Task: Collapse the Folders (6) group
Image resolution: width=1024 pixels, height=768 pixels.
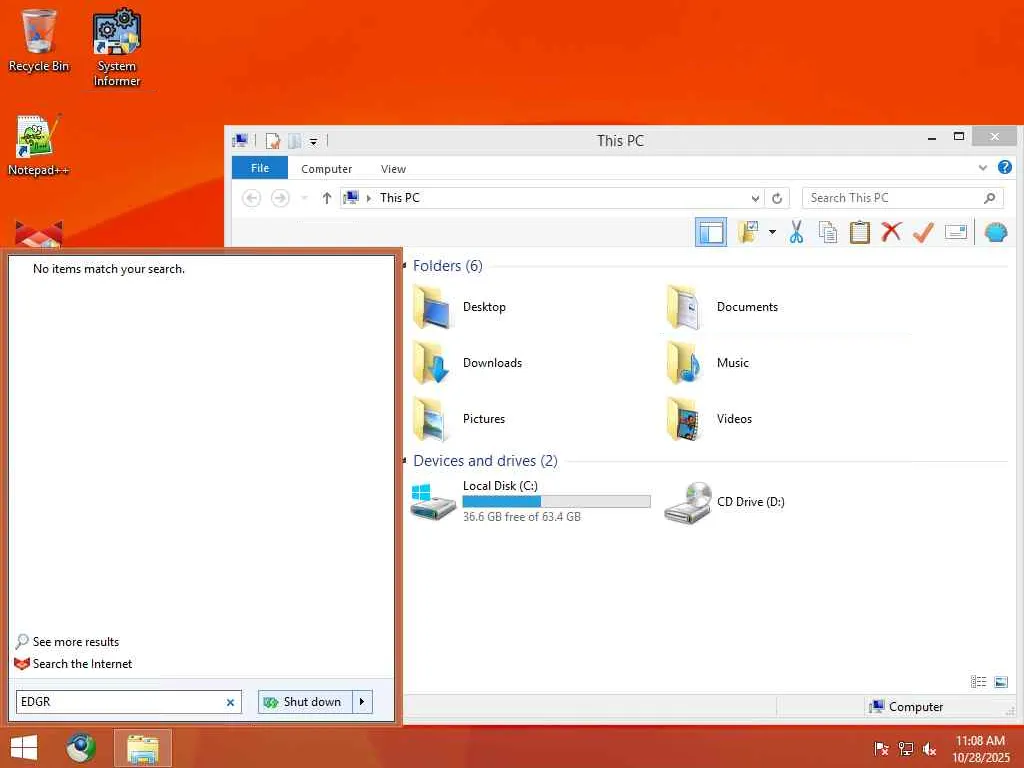Action: (x=406, y=265)
